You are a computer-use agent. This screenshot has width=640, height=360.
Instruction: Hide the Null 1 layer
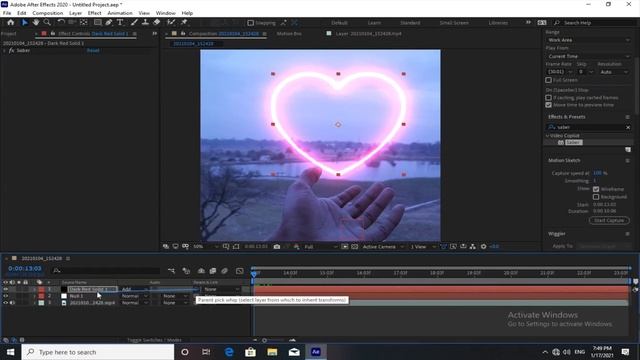pos(6,296)
